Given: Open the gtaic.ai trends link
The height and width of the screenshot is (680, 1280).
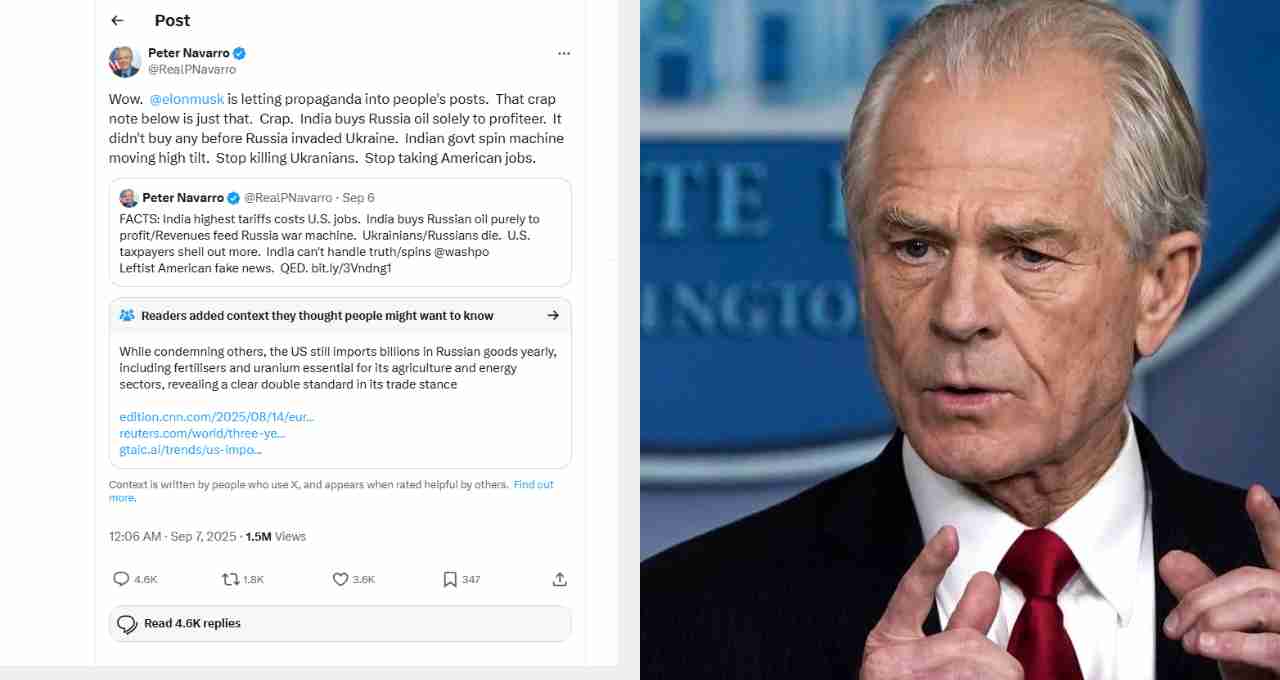Looking at the screenshot, I should click(190, 449).
